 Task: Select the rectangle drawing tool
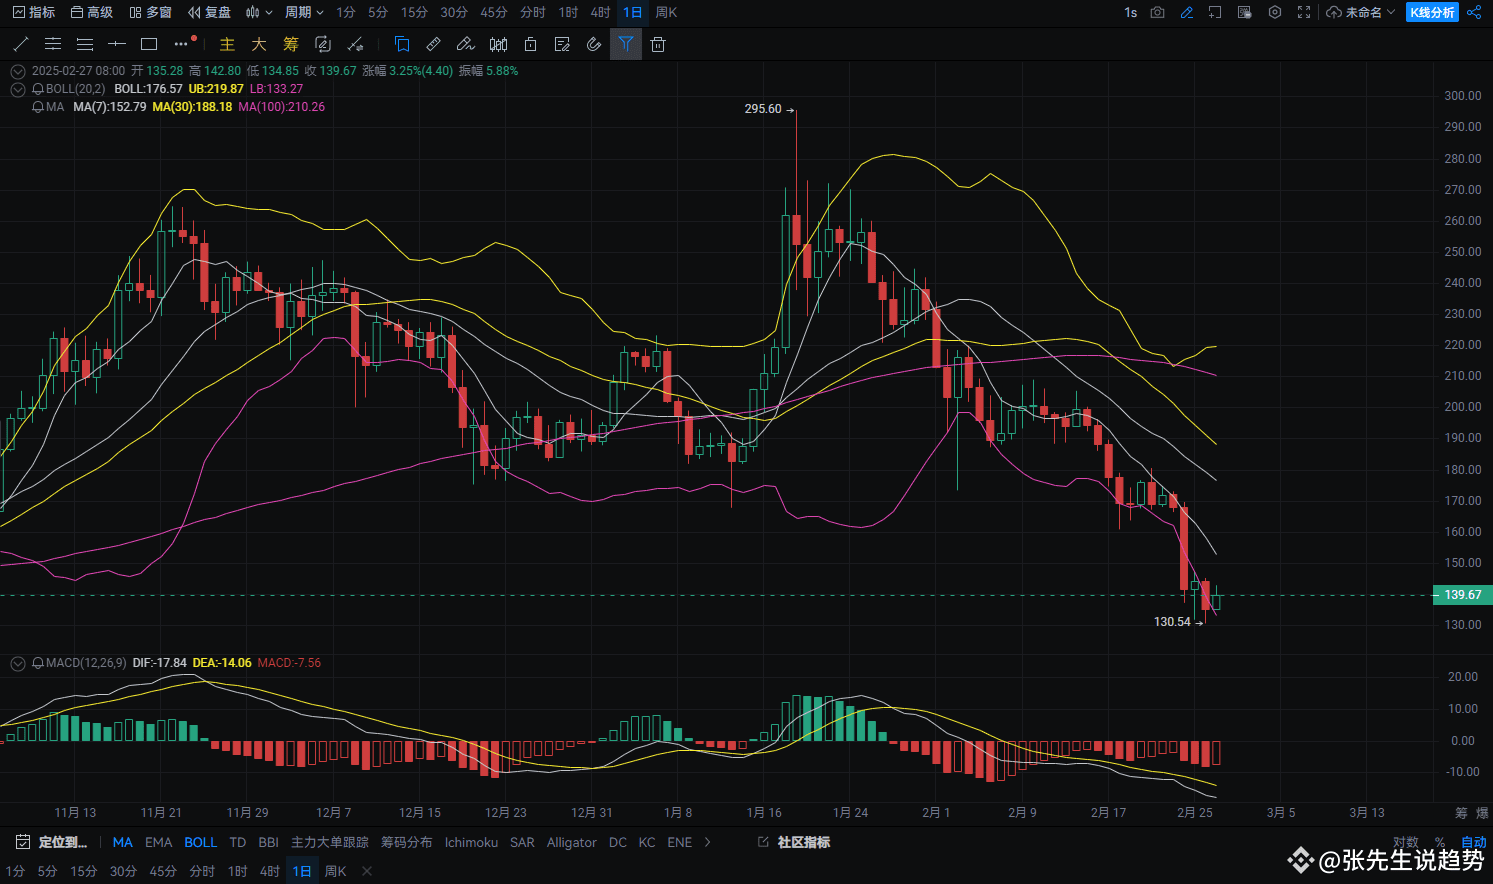point(148,44)
